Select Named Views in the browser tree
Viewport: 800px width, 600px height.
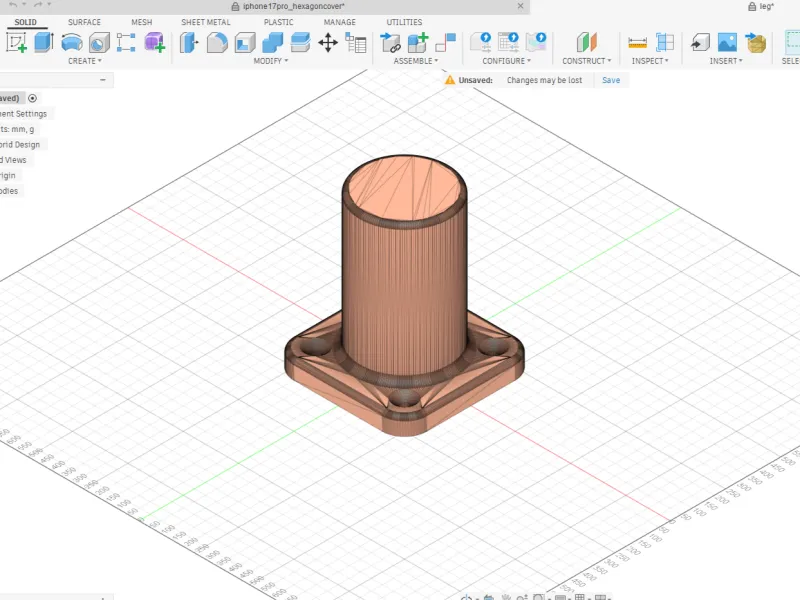pyautogui.click(x=13, y=160)
